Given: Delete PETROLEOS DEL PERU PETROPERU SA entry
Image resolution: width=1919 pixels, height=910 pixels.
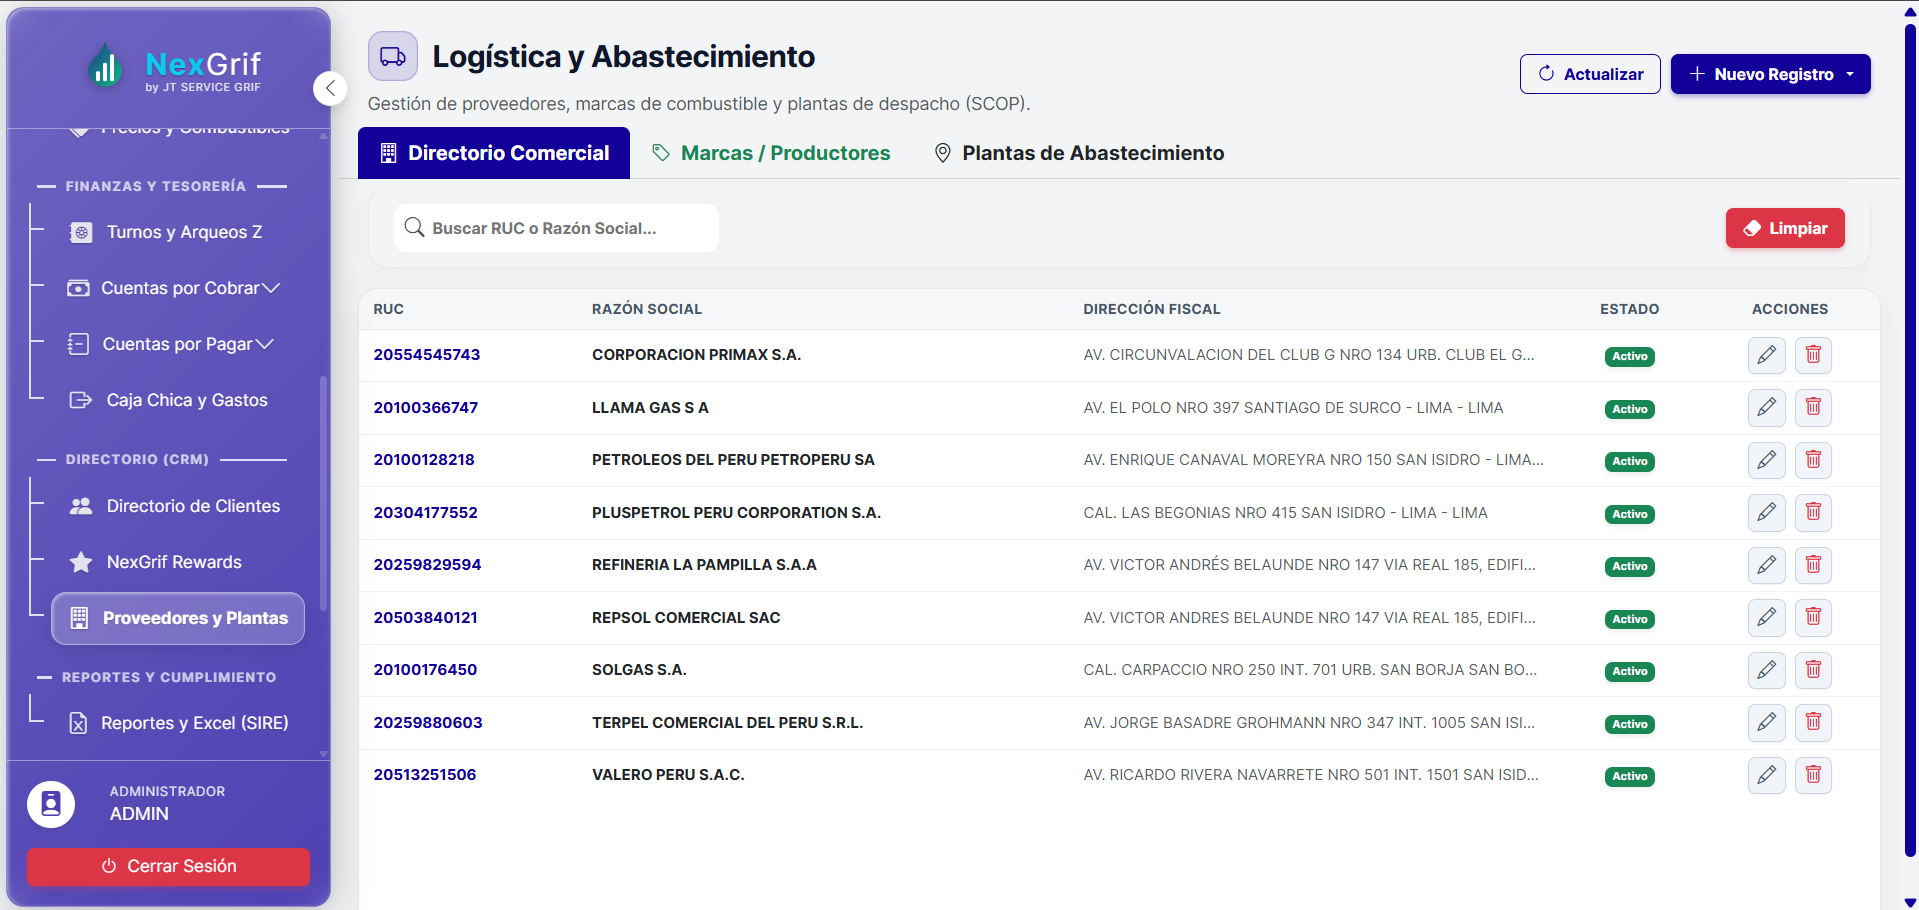Looking at the screenshot, I should (1813, 460).
